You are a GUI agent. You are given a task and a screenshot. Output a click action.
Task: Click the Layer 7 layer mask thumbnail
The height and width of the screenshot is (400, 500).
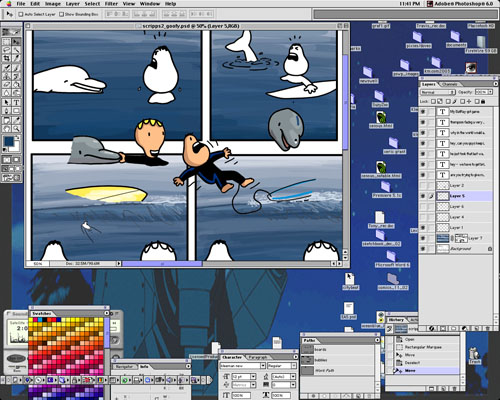click(461, 238)
